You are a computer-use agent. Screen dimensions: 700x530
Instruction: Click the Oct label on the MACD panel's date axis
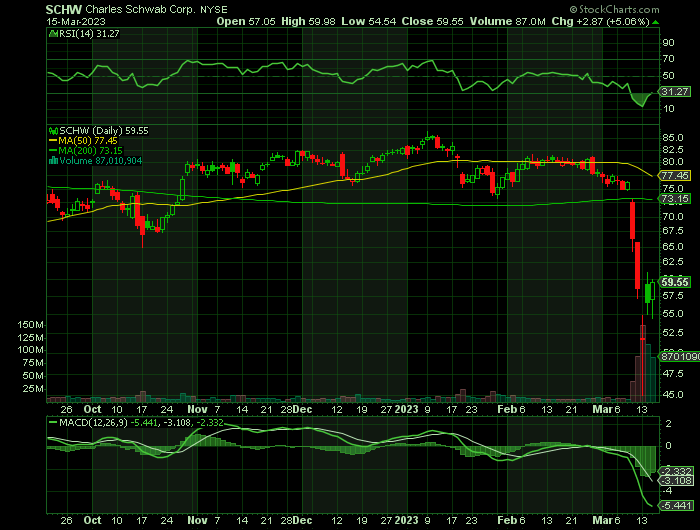tap(92, 521)
